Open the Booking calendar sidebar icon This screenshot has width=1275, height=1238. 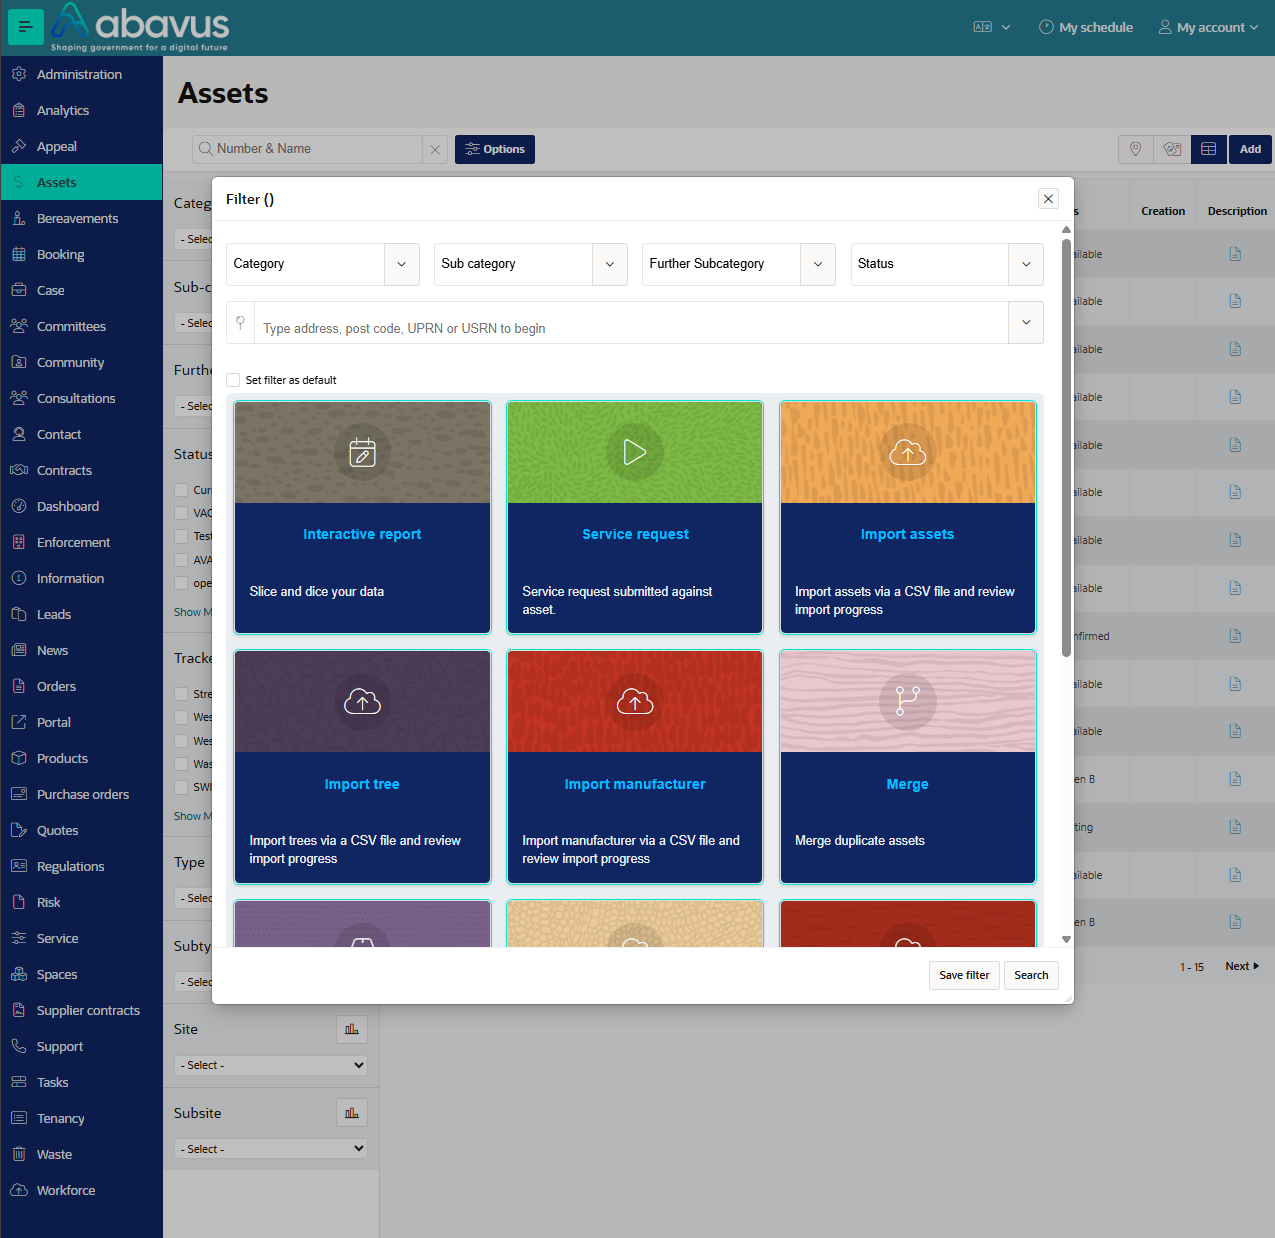tap(19, 254)
